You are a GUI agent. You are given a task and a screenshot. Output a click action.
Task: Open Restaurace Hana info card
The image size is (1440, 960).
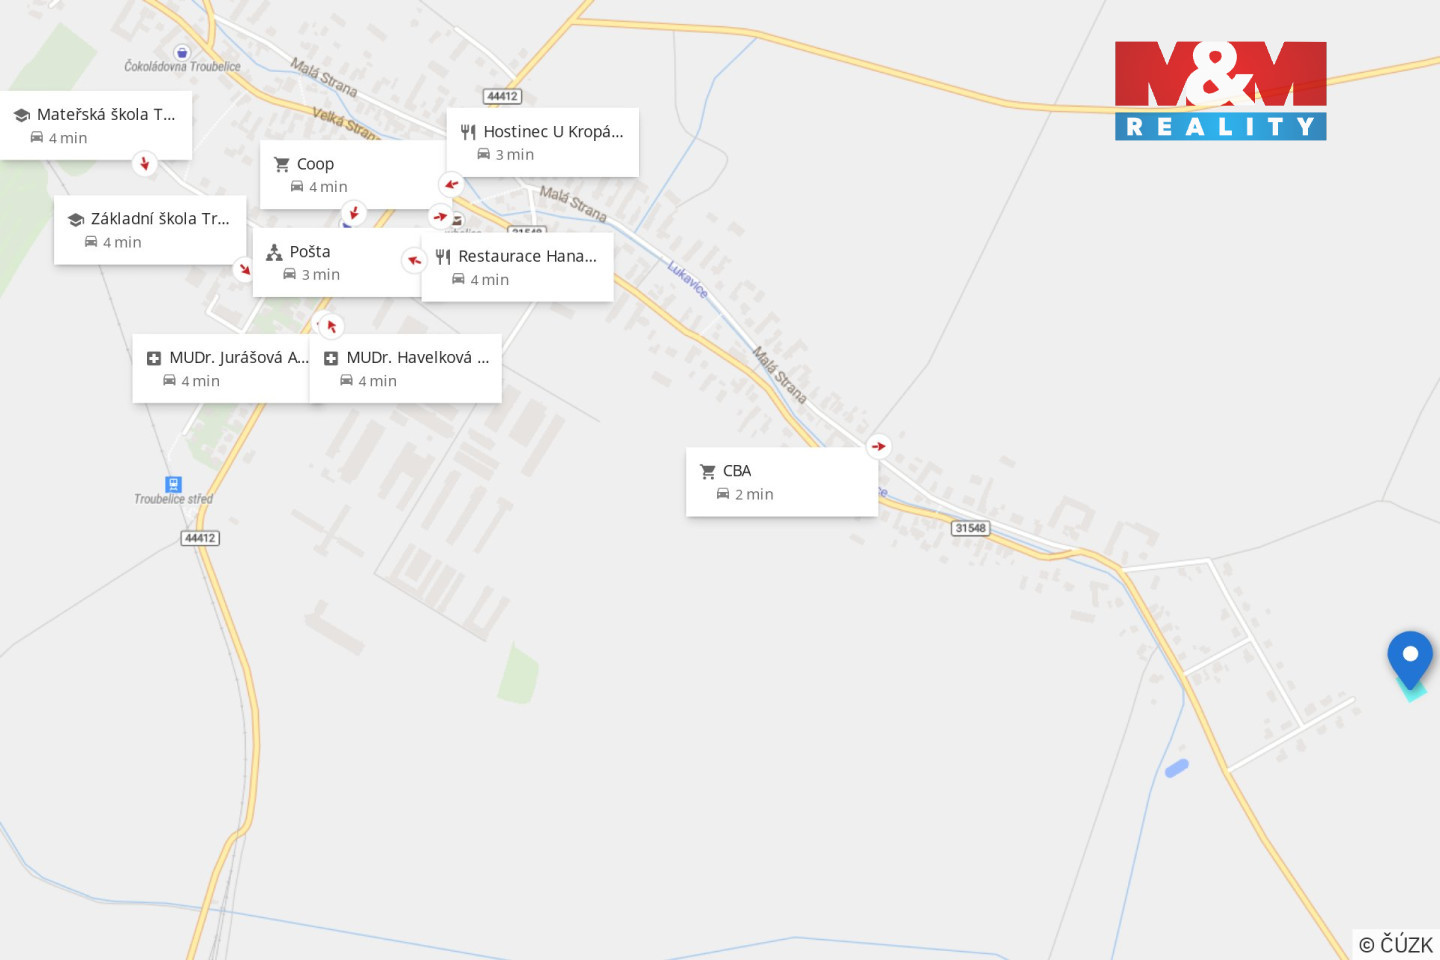pos(517,267)
